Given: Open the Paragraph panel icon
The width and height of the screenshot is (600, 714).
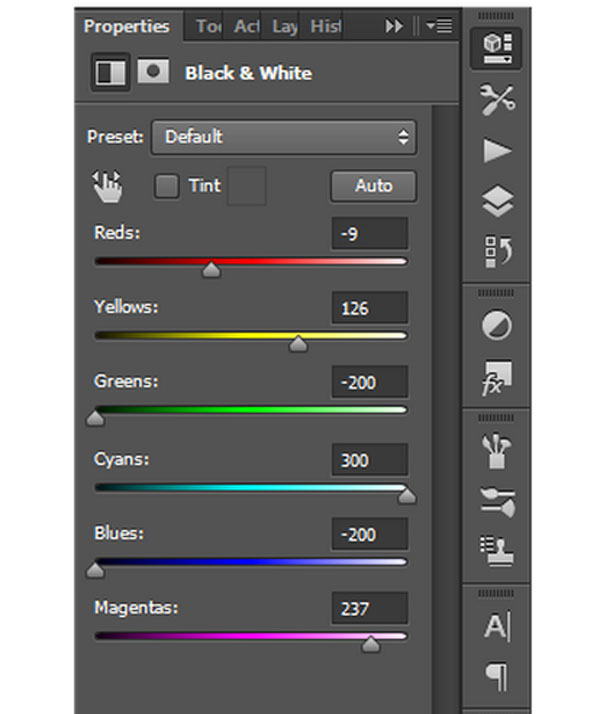Looking at the screenshot, I should tap(496, 677).
